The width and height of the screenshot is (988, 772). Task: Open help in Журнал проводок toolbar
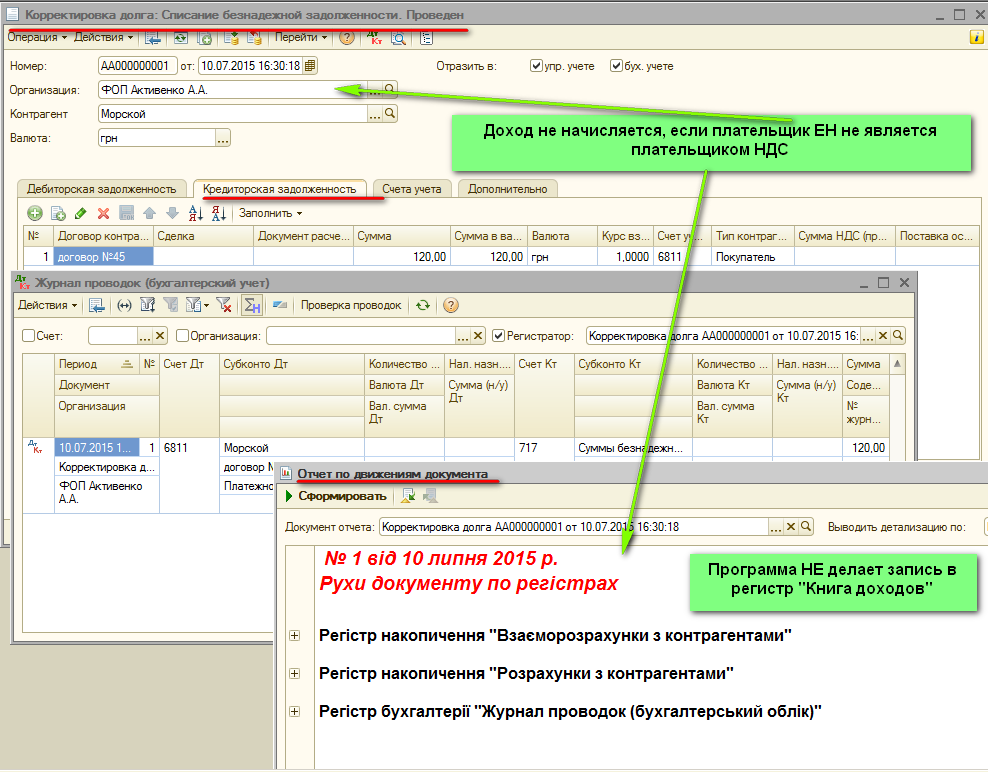pyautogui.click(x=451, y=306)
